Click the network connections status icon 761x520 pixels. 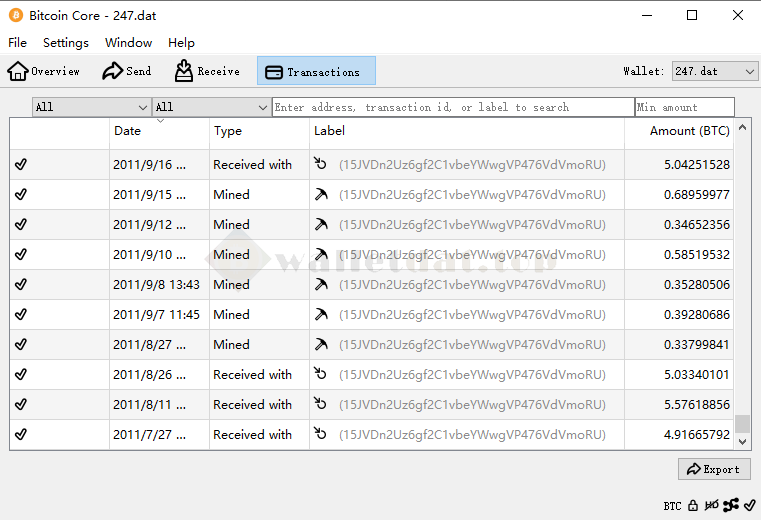point(731,505)
